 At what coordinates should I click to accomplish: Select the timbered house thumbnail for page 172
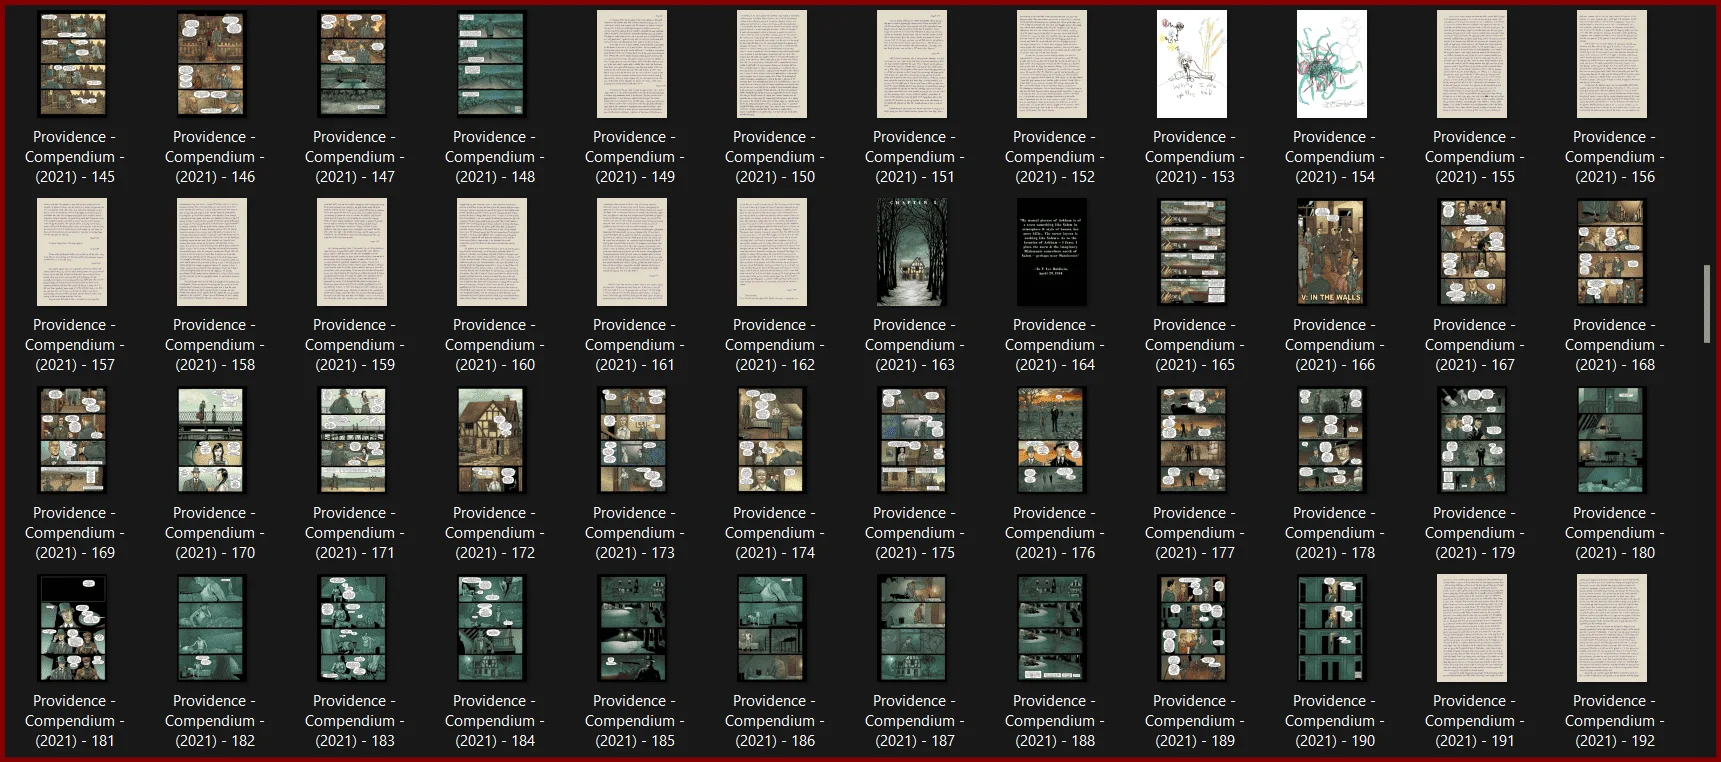click(492, 440)
